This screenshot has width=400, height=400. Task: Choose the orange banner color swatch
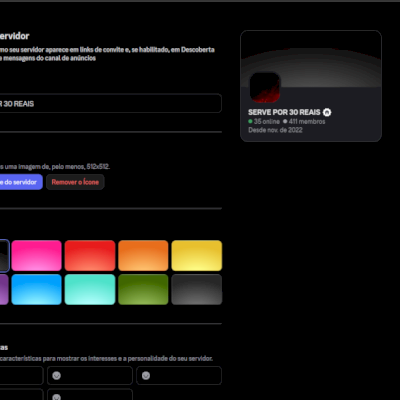click(x=143, y=255)
